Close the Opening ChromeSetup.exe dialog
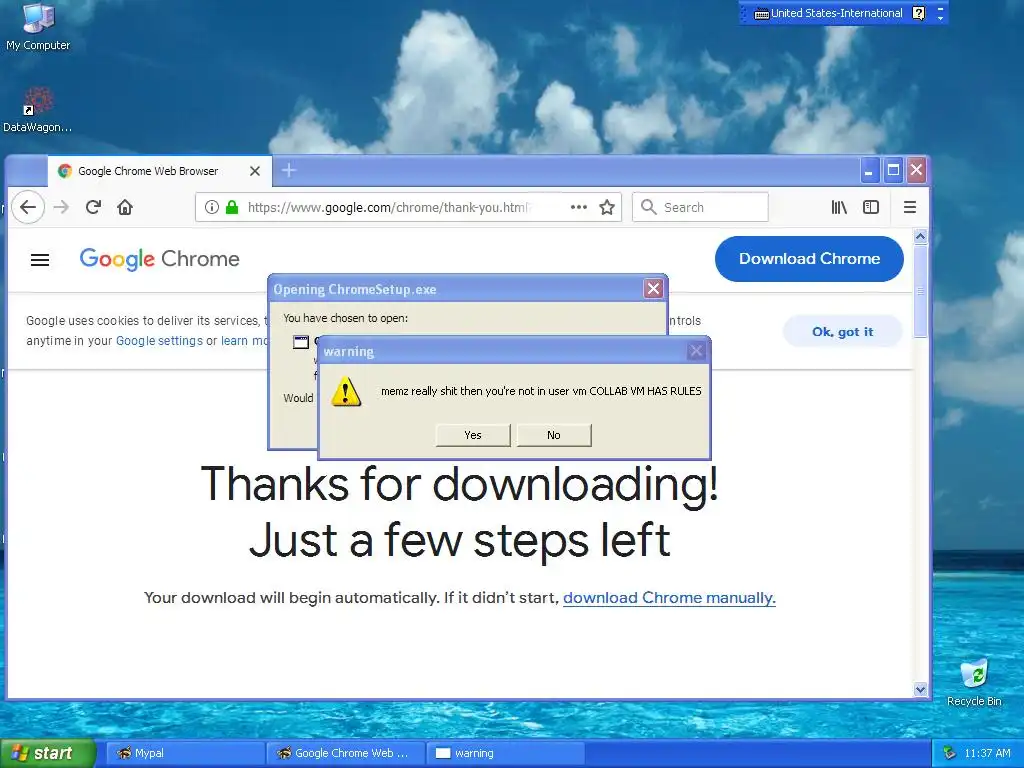1024x768 pixels. click(x=653, y=289)
